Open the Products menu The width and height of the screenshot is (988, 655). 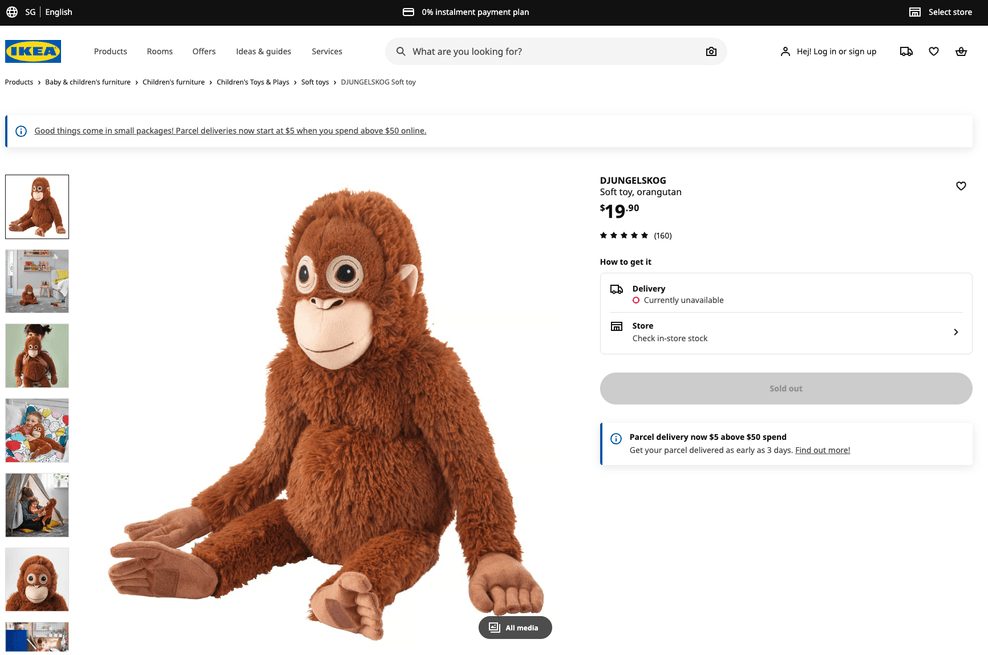[110, 51]
